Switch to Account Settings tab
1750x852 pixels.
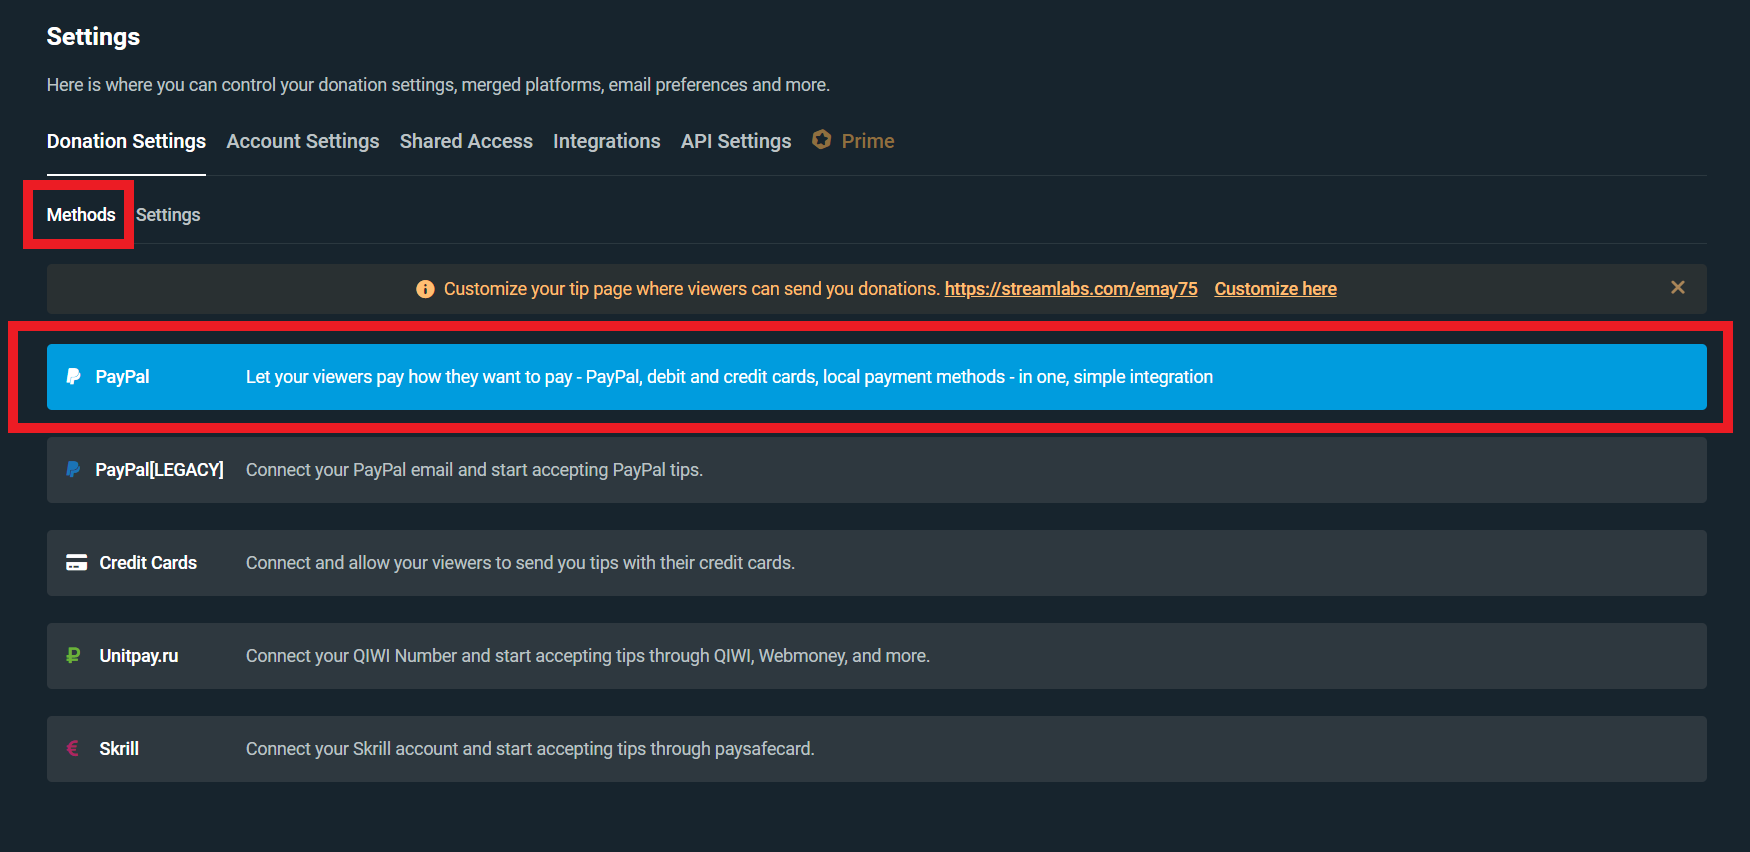point(303,141)
